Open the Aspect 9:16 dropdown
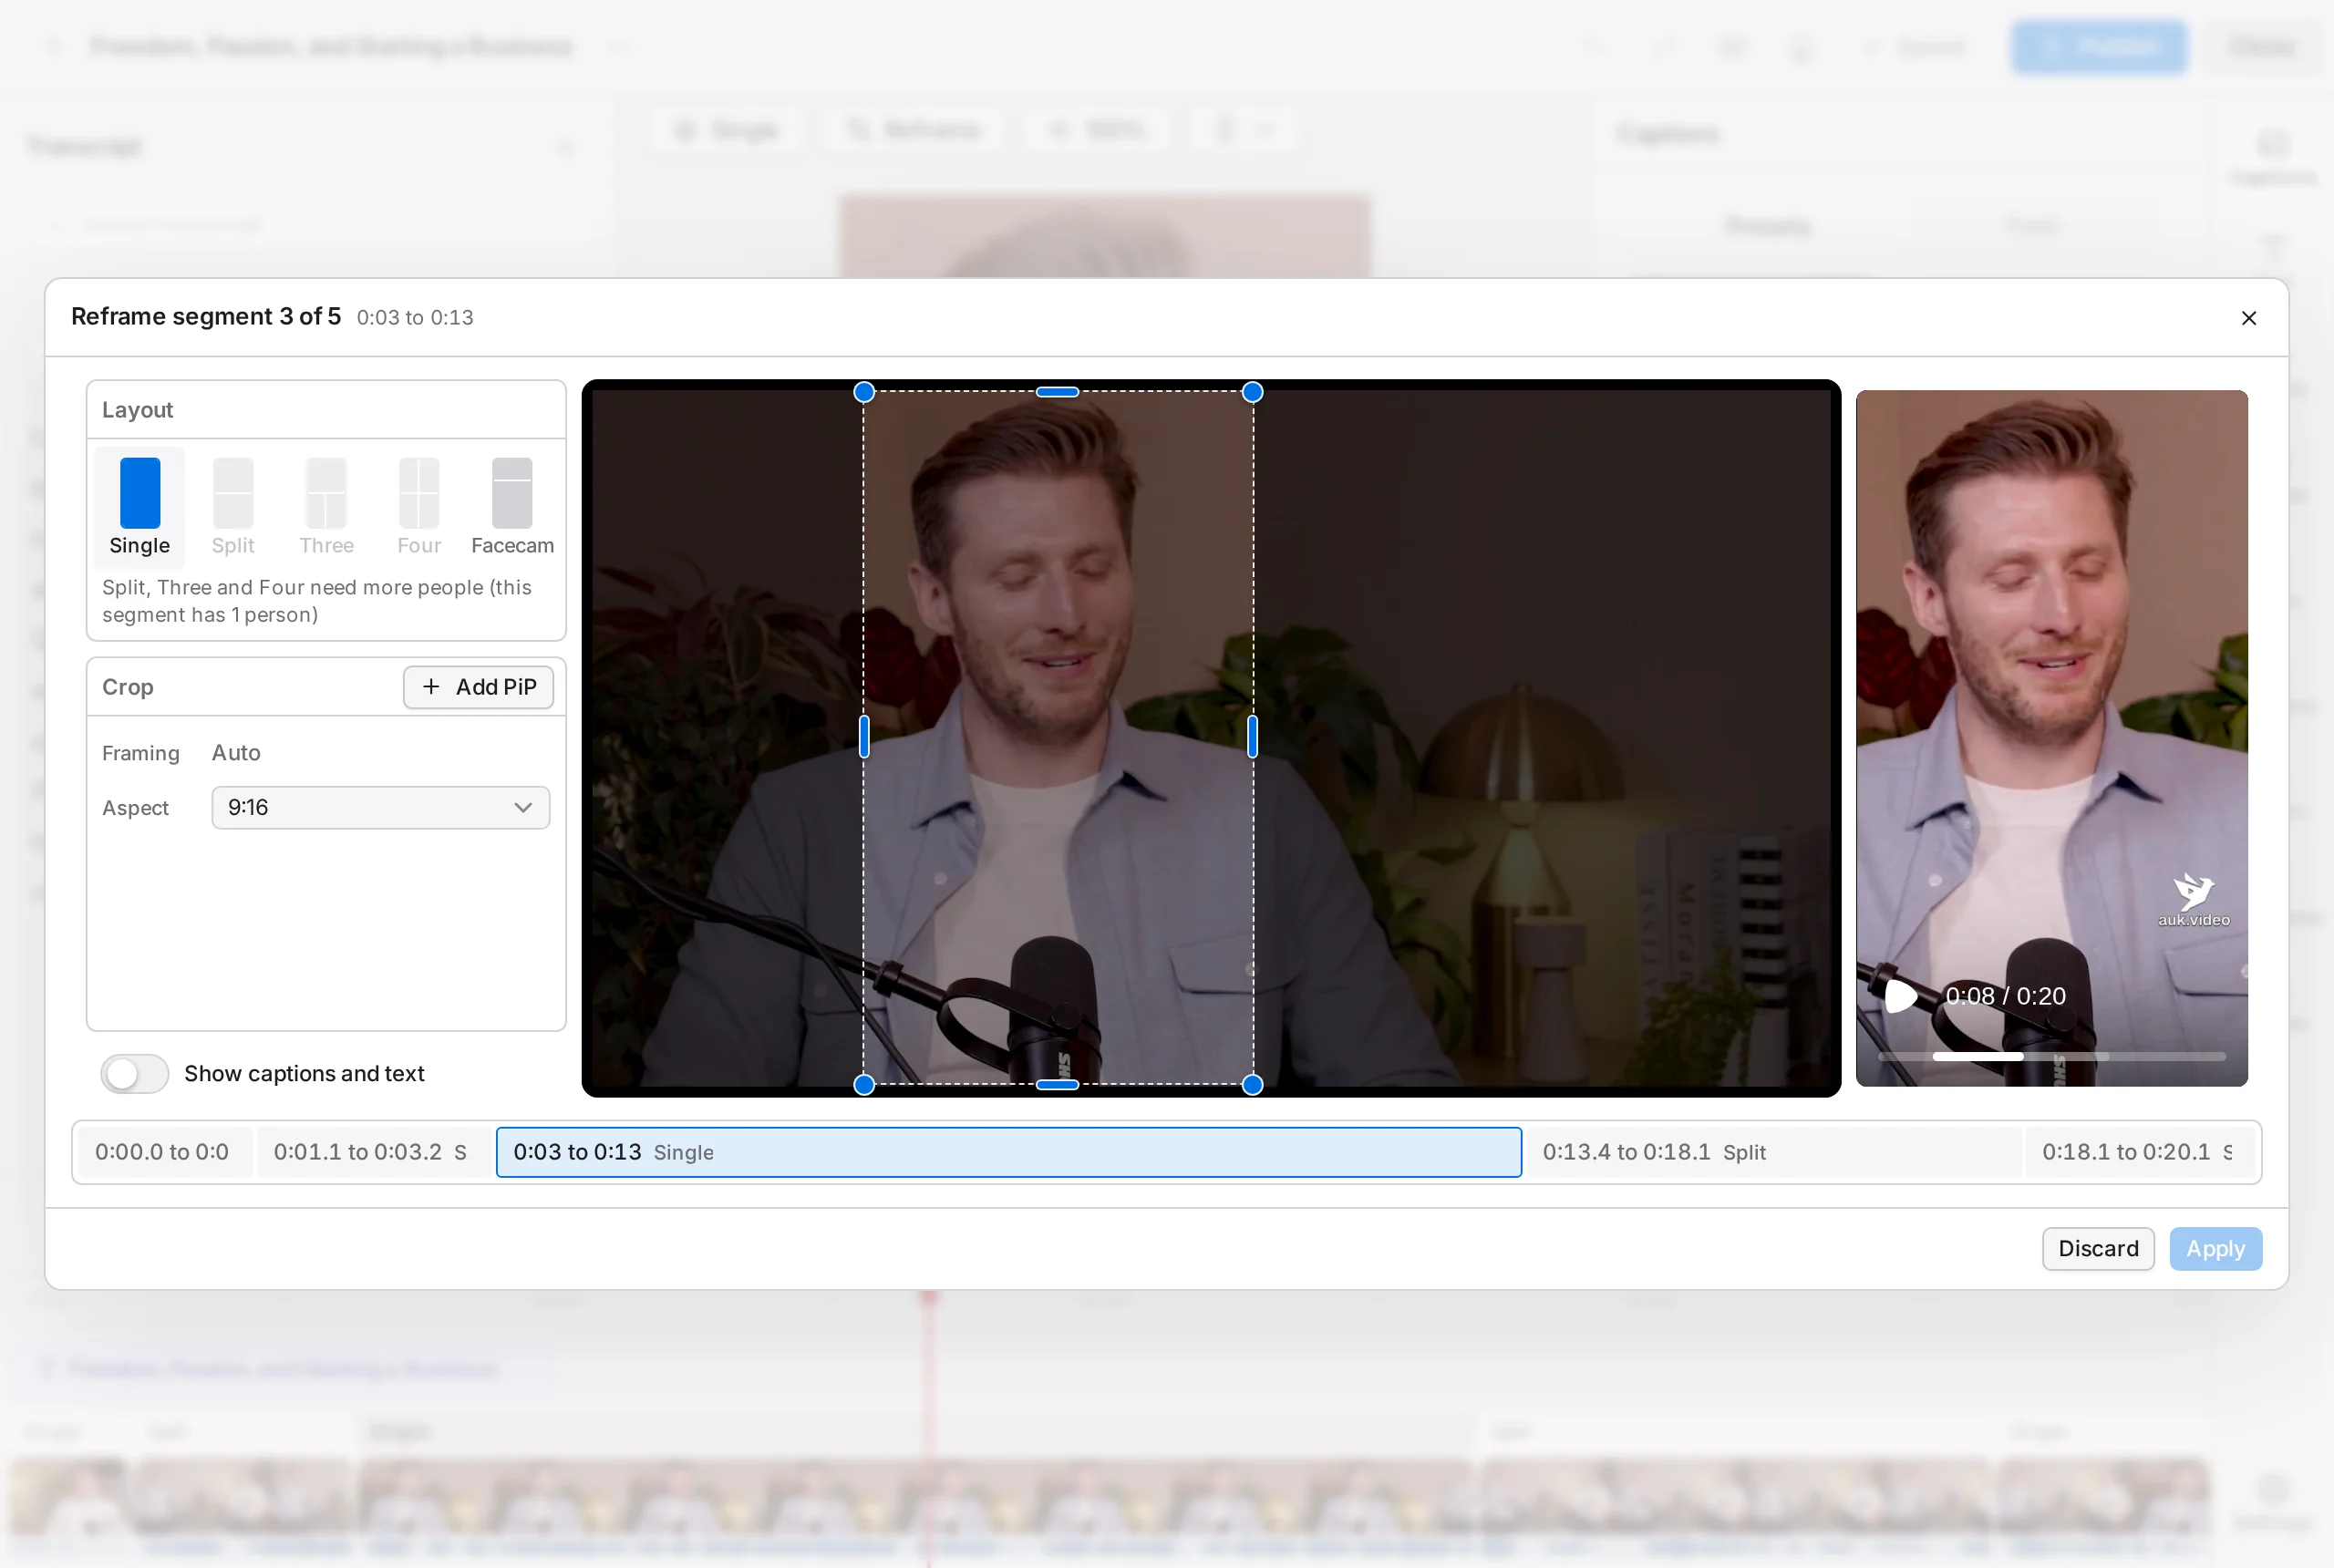 [x=380, y=807]
